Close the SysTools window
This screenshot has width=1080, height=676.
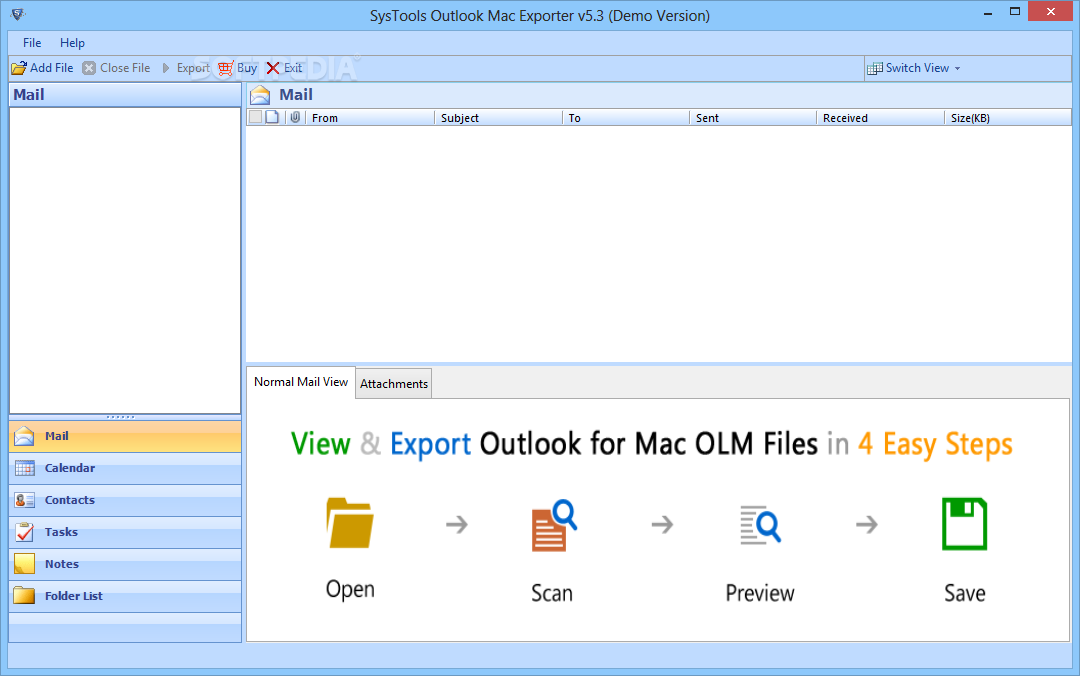pos(1050,12)
